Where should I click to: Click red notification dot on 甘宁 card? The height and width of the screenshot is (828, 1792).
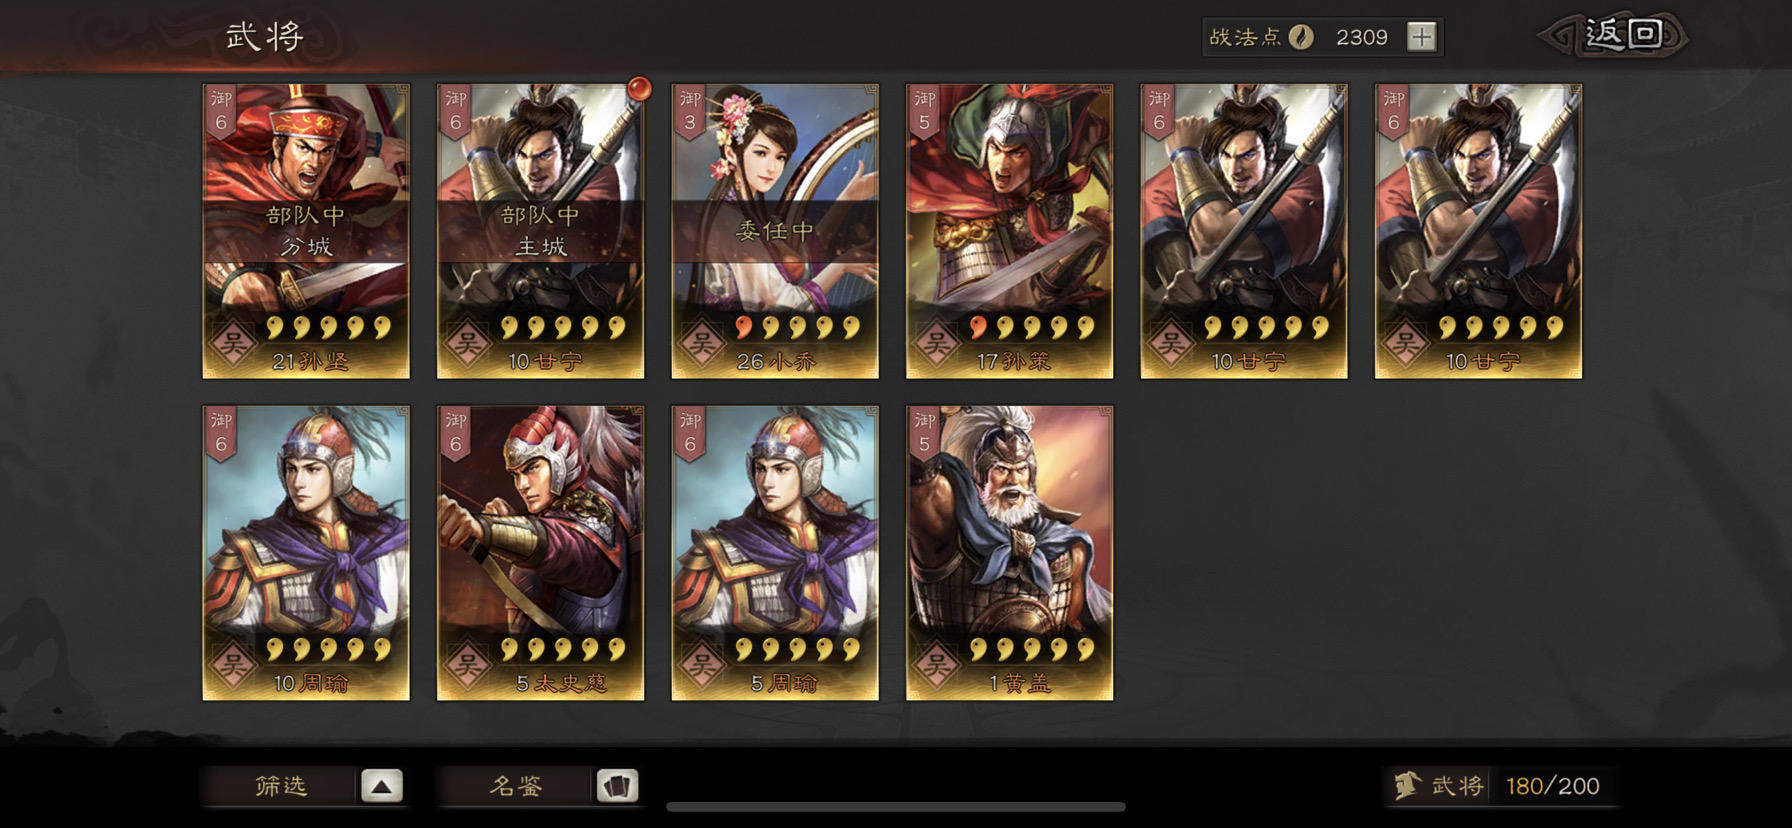639,89
